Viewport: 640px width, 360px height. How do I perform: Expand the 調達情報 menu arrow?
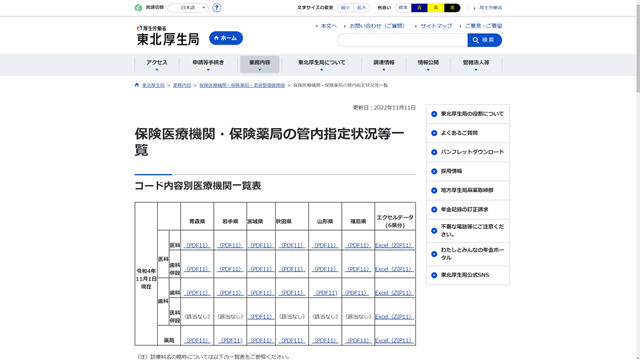(384, 70)
